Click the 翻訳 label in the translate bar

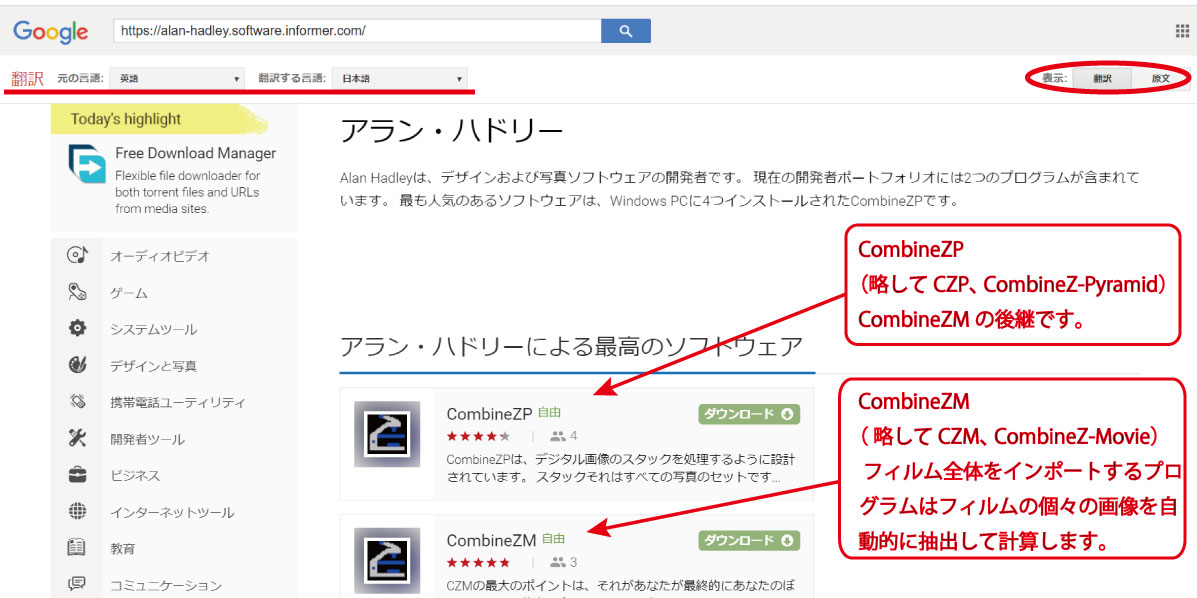click(x=27, y=79)
